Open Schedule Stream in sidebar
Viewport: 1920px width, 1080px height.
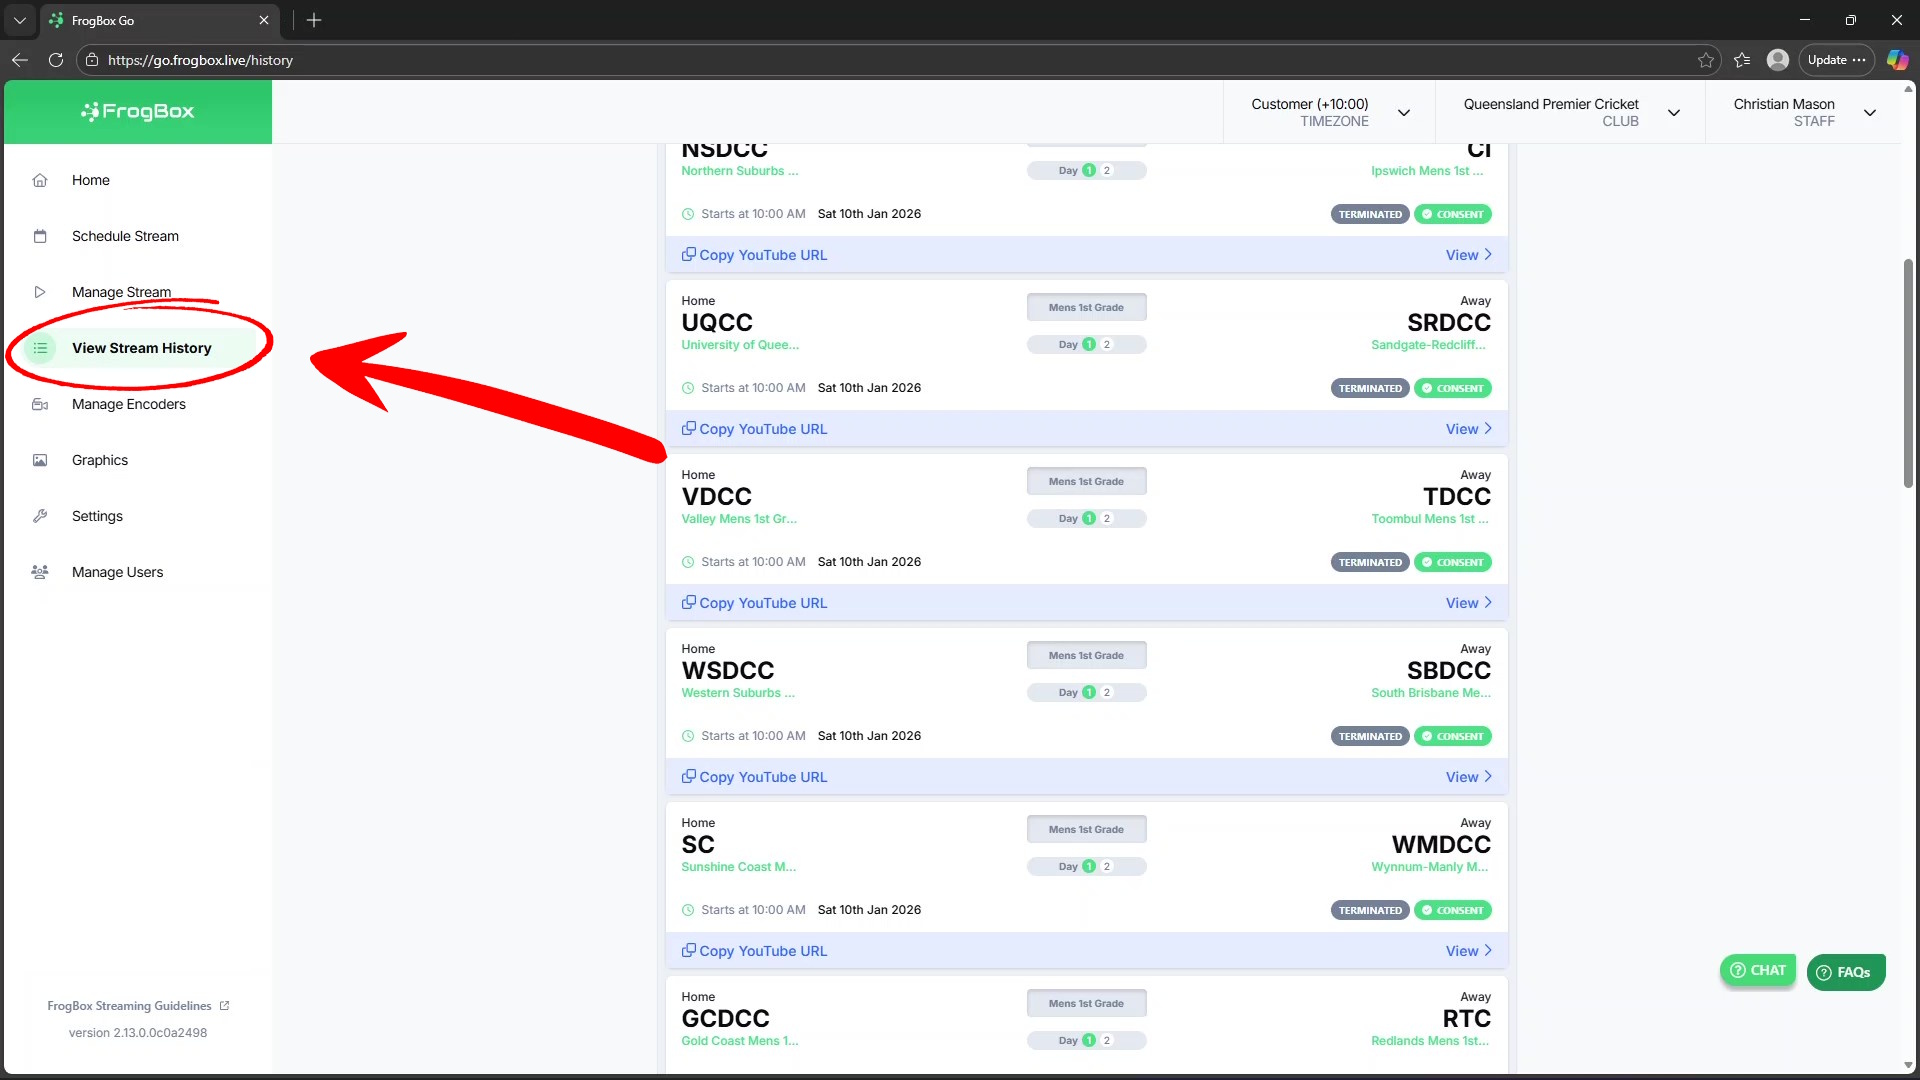[125, 236]
